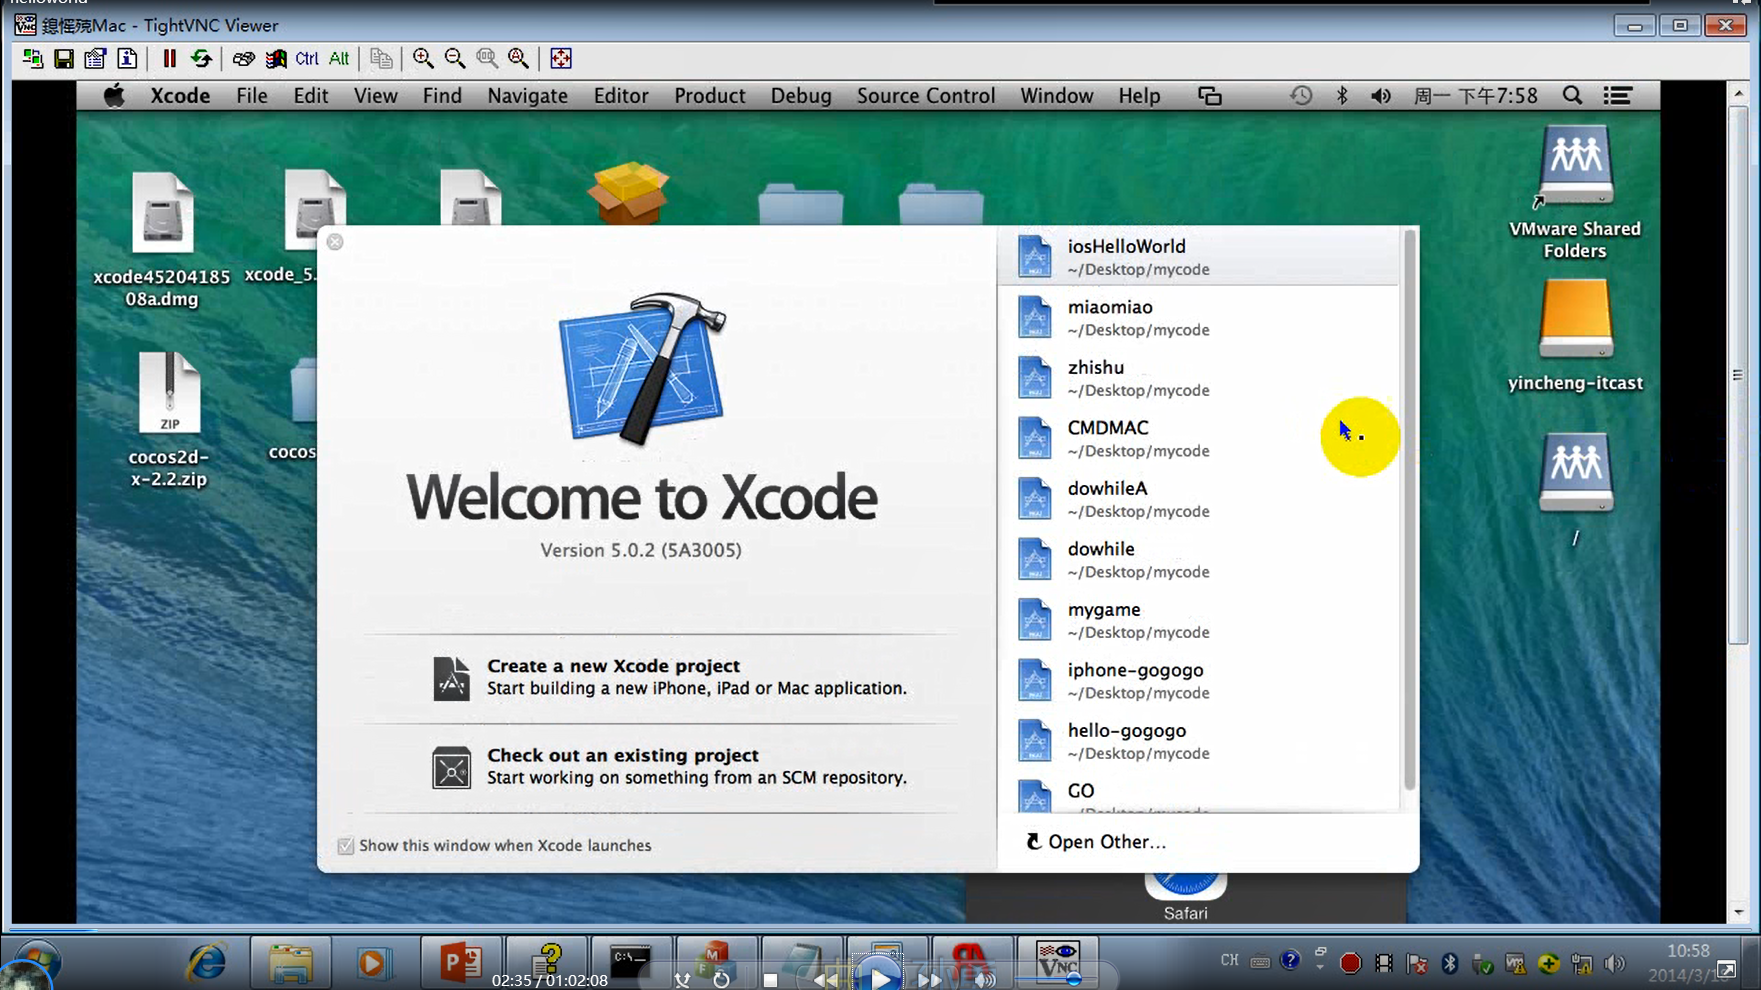Select the VMware Shared Folders desktop icon
Image resolution: width=1761 pixels, height=990 pixels.
[1575, 192]
